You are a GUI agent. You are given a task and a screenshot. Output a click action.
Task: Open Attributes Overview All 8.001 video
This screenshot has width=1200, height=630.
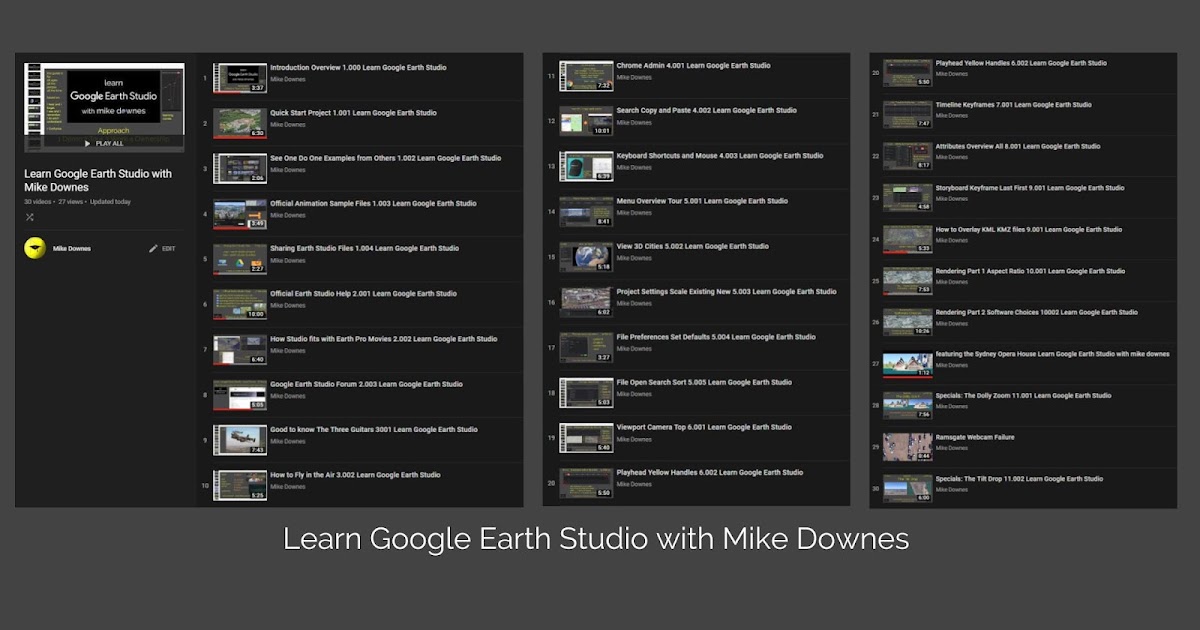(1017, 146)
